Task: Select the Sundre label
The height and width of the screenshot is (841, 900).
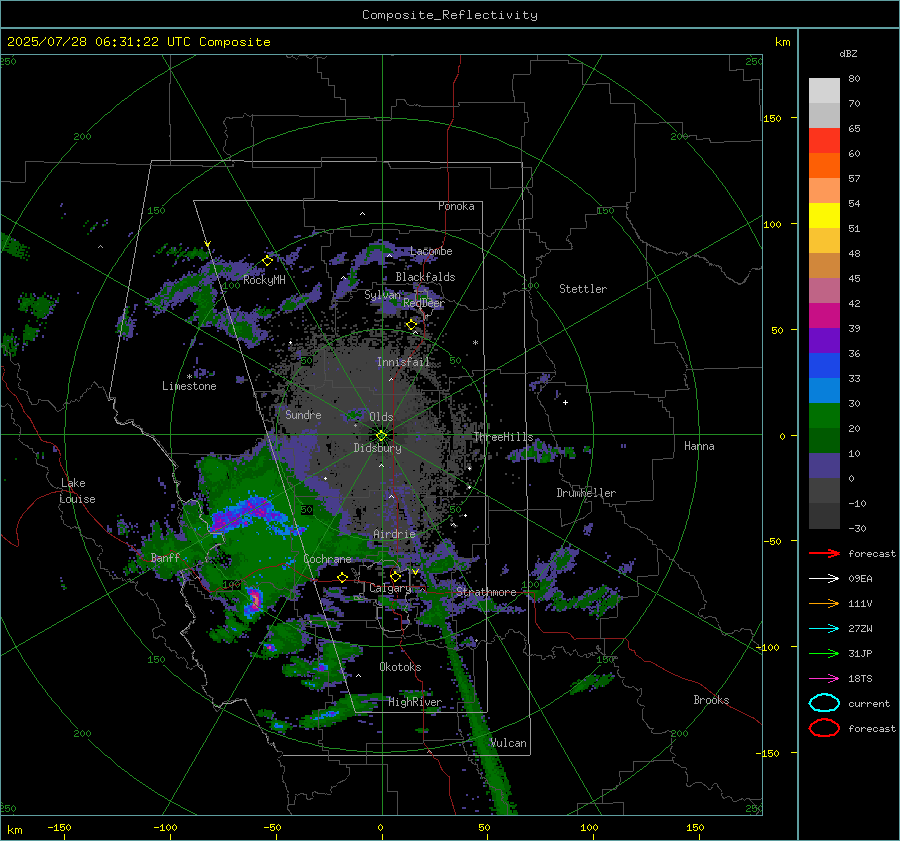Action: click(303, 414)
